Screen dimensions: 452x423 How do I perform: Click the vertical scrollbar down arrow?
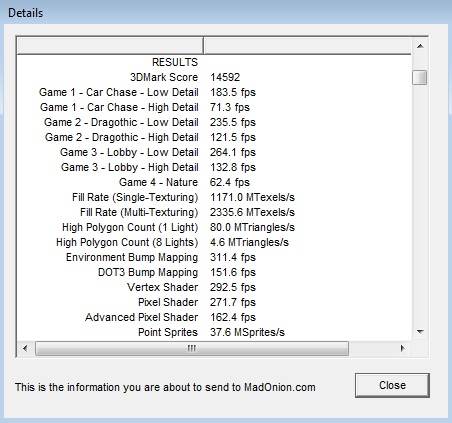click(420, 332)
